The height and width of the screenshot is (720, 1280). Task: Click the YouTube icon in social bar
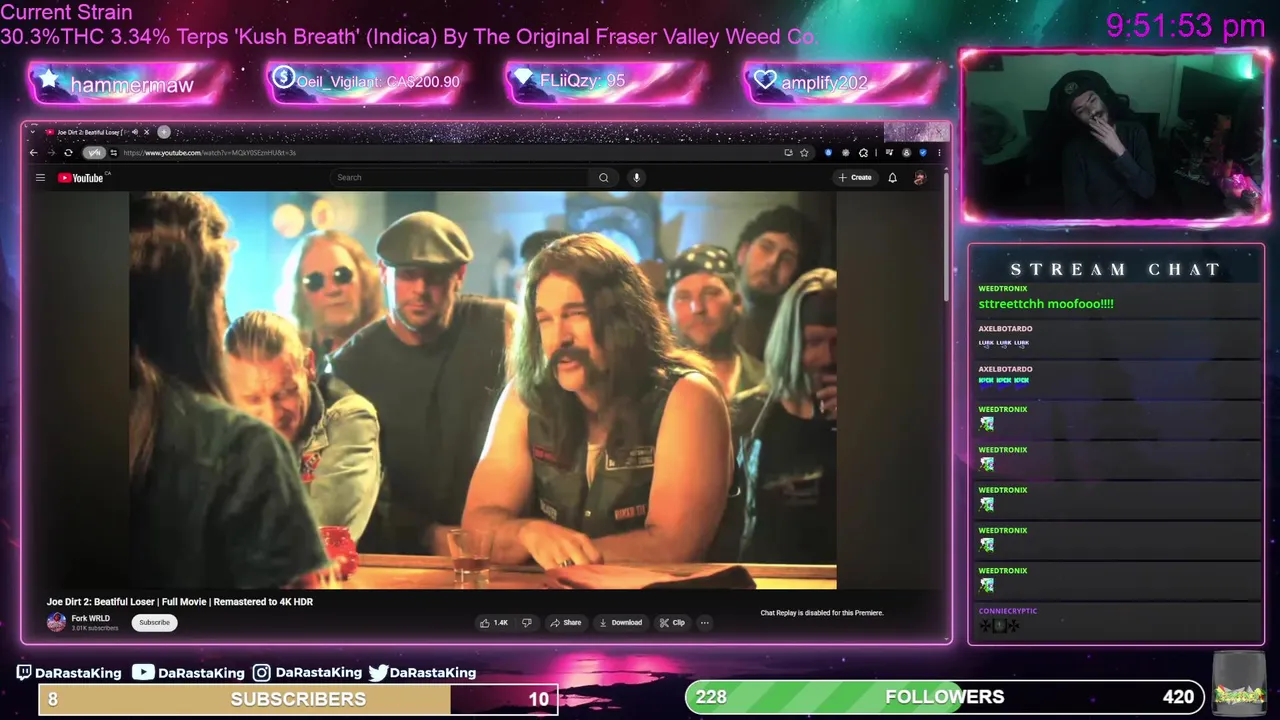click(x=143, y=673)
